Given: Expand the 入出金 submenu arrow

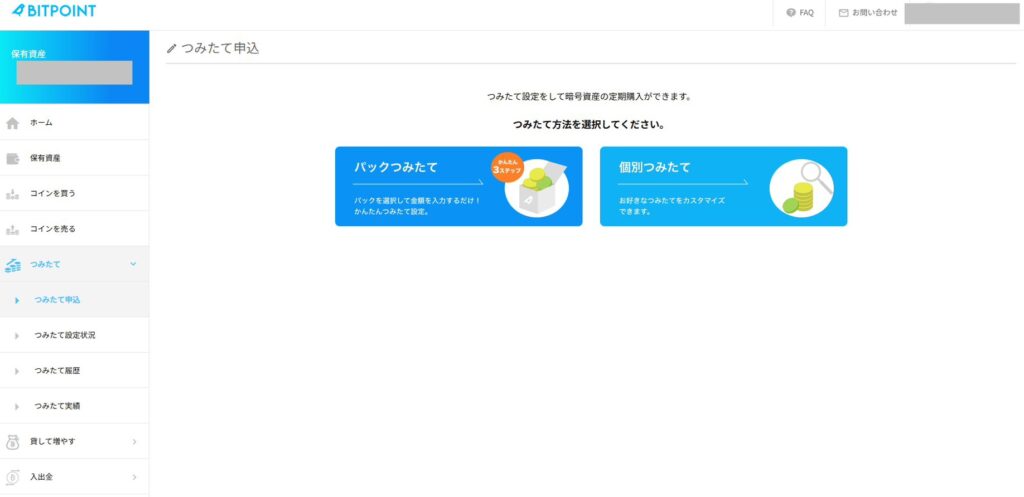Looking at the screenshot, I should pos(134,477).
